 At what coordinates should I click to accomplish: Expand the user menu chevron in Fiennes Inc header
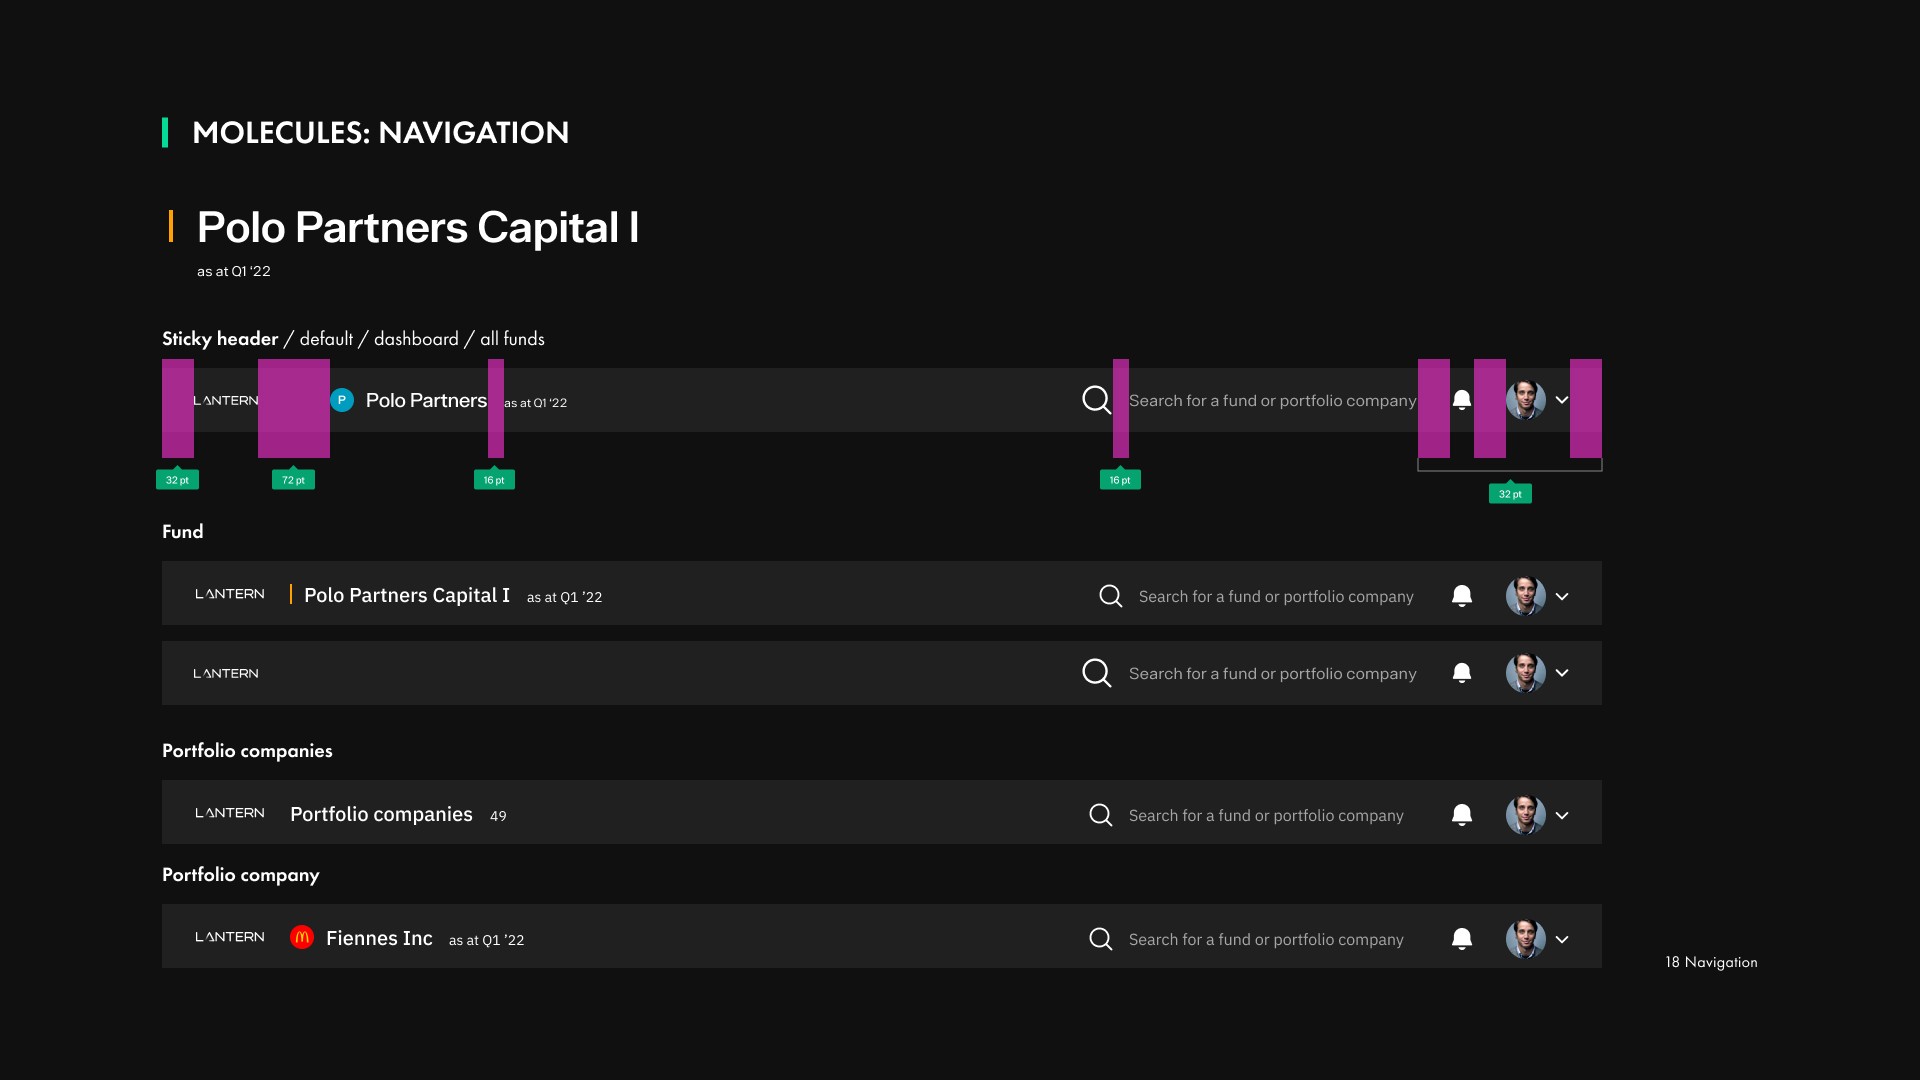pos(1562,940)
